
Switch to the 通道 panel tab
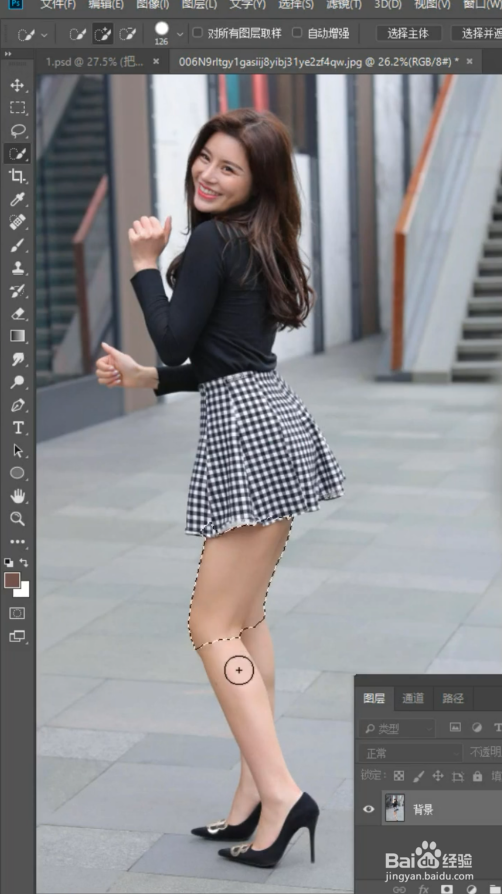pos(413,698)
